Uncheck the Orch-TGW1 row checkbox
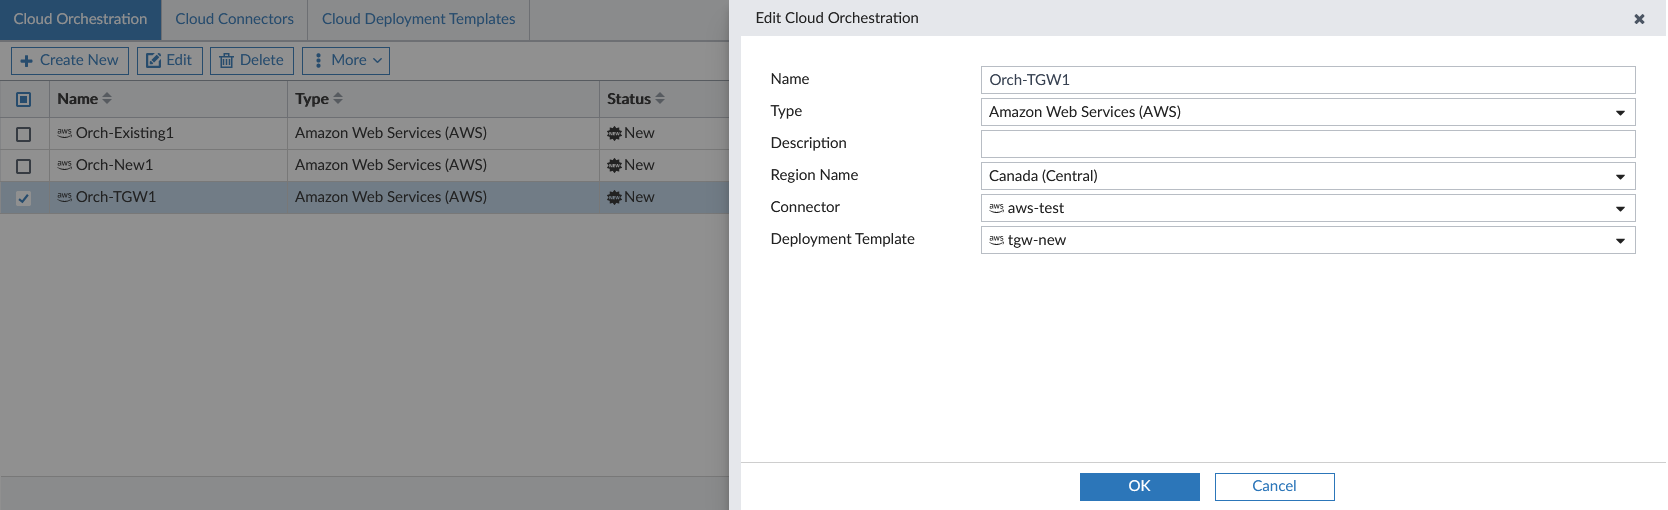Image resolution: width=1668 pixels, height=510 pixels. pos(24,198)
